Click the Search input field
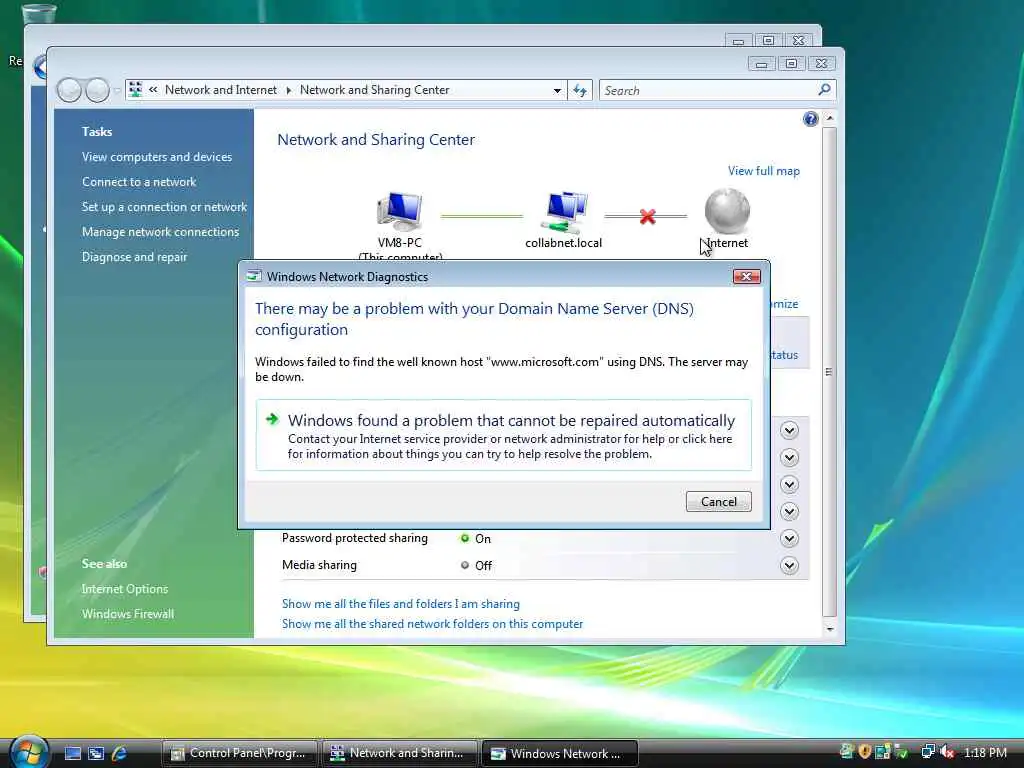This screenshot has height=768, width=1024. point(709,90)
